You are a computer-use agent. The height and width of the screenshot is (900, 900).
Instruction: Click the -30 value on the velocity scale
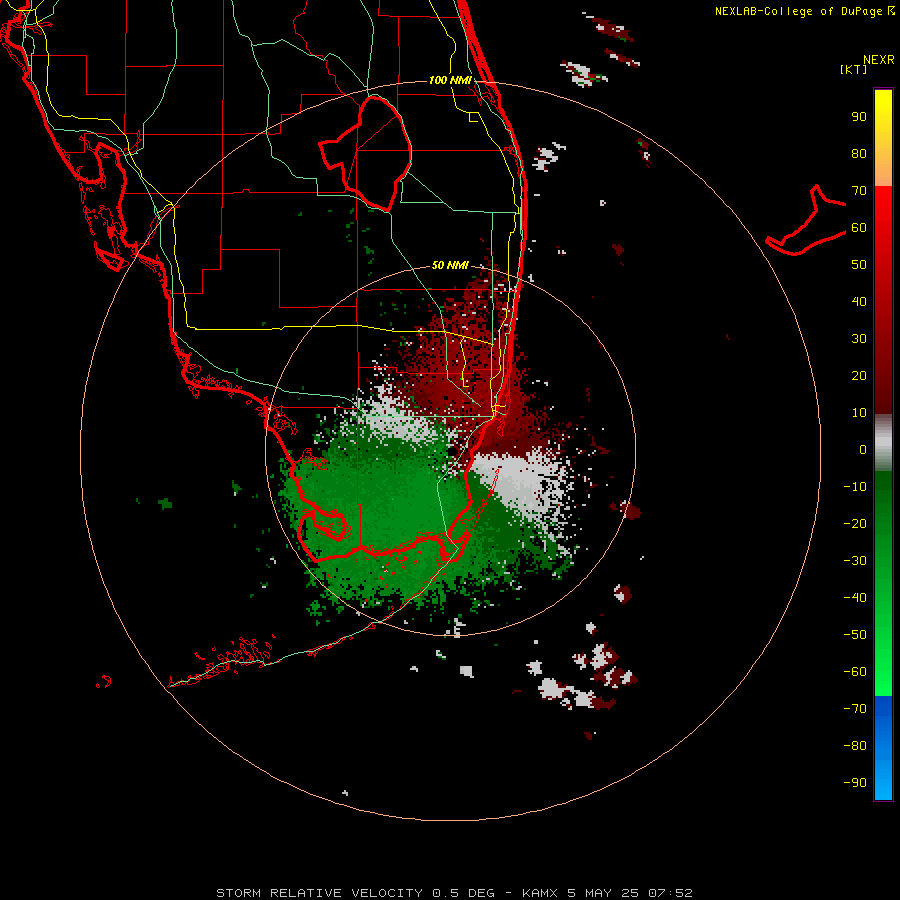coord(855,561)
